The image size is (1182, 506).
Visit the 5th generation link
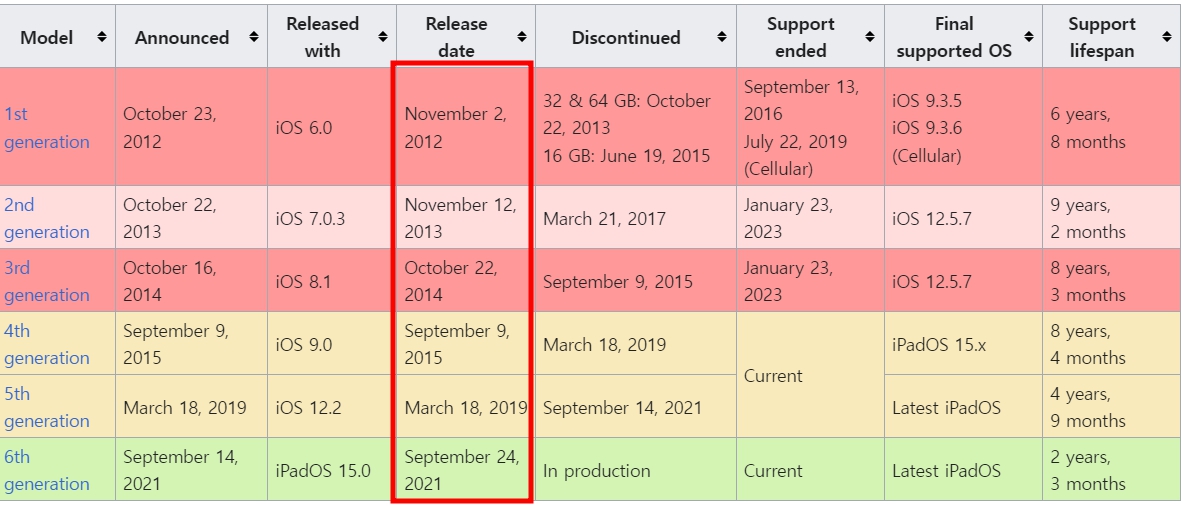click(46, 407)
